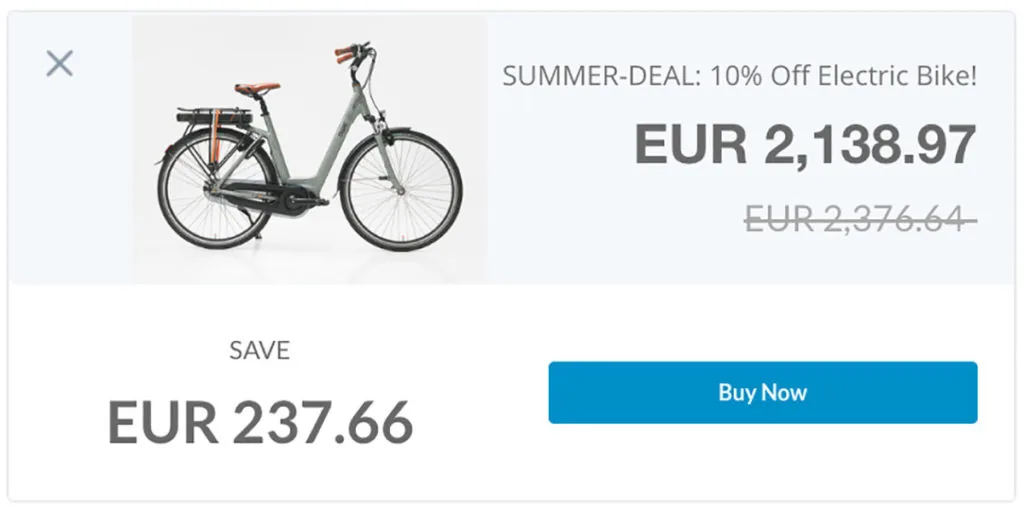Viewport: 1024px width, 509px height.
Task: Click the savings amount EUR 237.66
Action: point(261,421)
